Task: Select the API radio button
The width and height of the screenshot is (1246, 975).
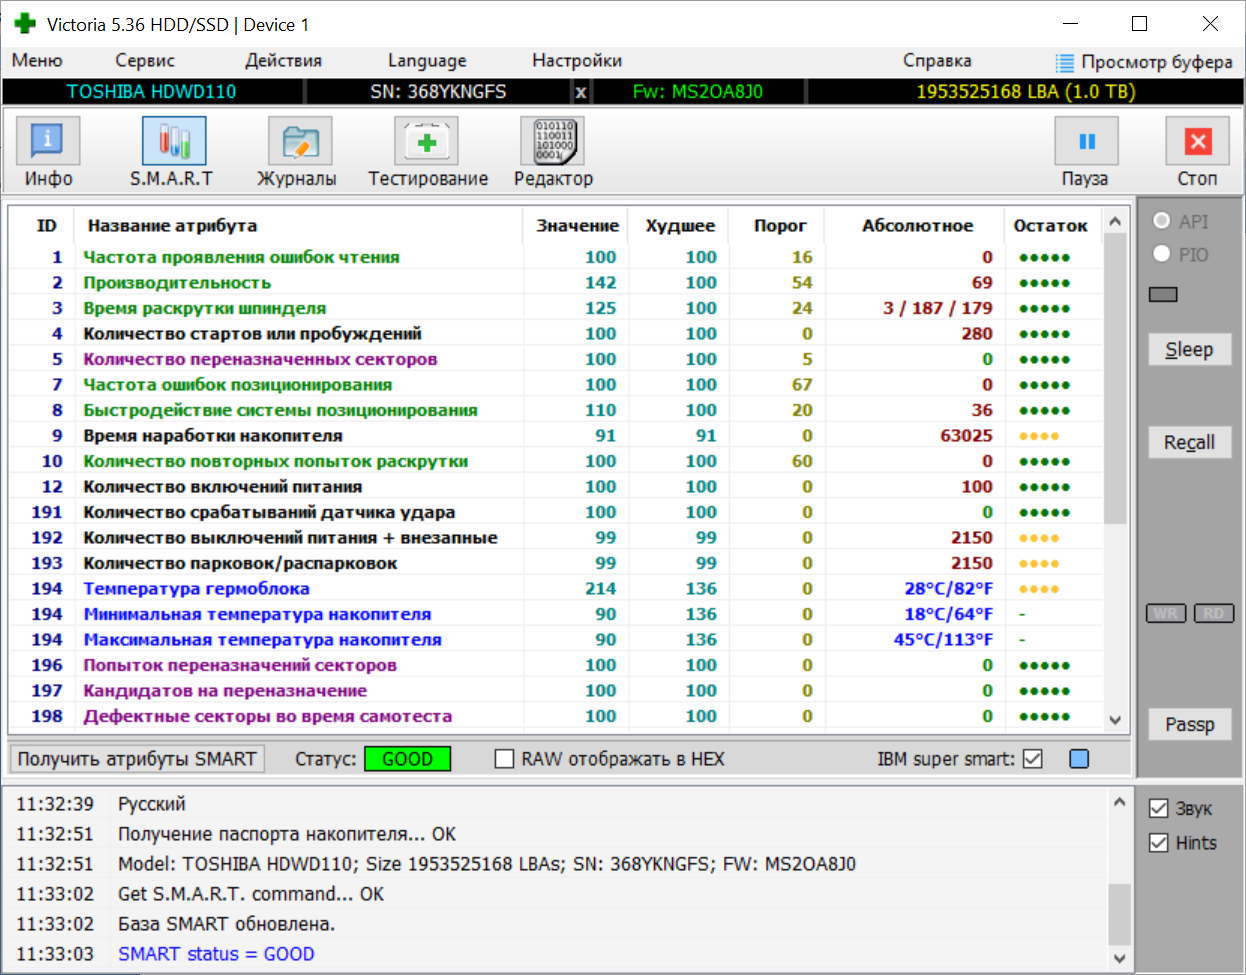Action: (x=1162, y=221)
